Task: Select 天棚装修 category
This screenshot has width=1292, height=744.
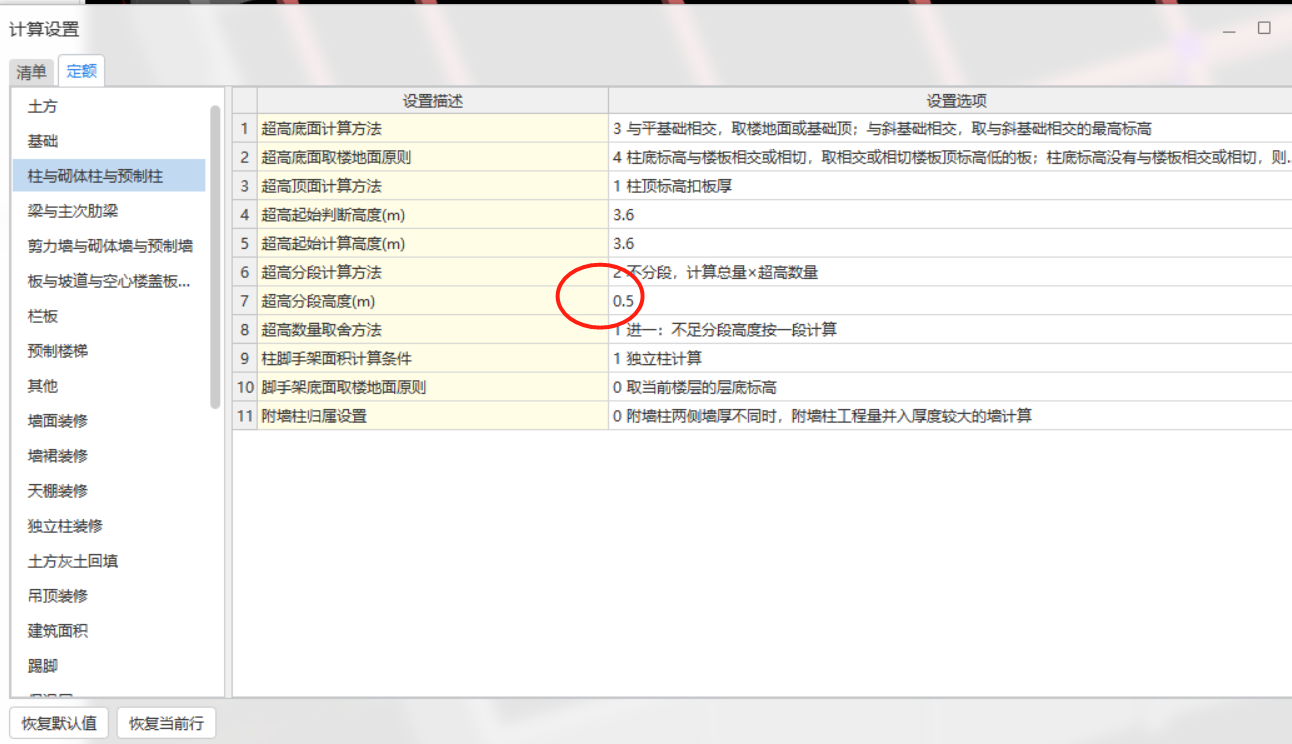Action: coord(108,491)
